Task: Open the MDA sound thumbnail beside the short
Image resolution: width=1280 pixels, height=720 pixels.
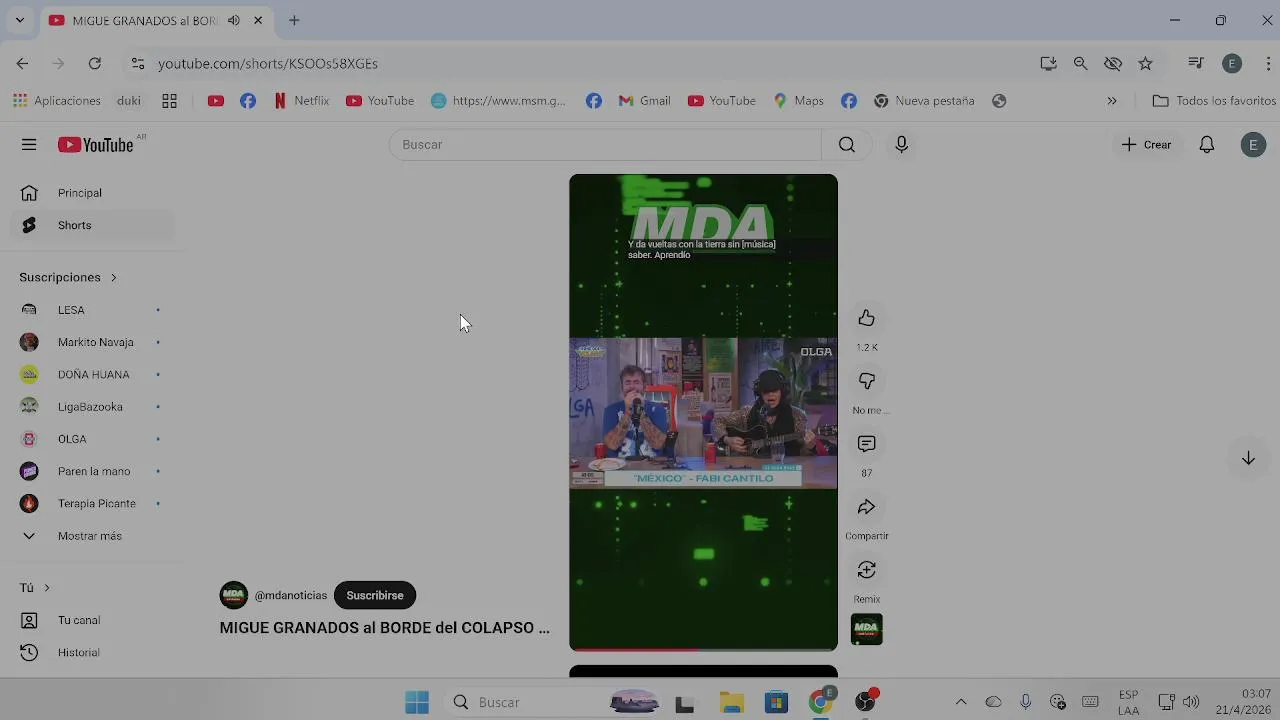Action: pyautogui.click(x=866, y=629)
